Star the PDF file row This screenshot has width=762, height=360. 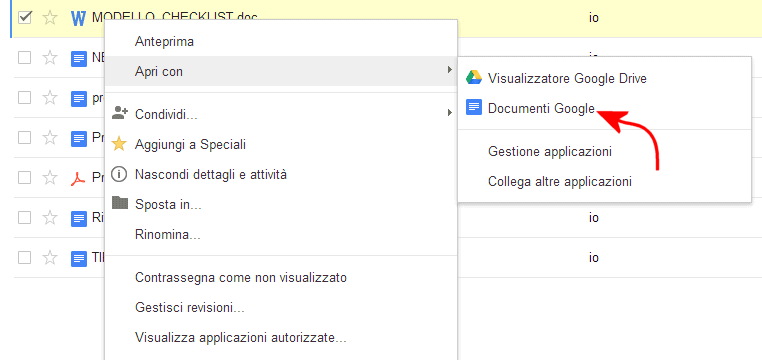click(50, 178)
